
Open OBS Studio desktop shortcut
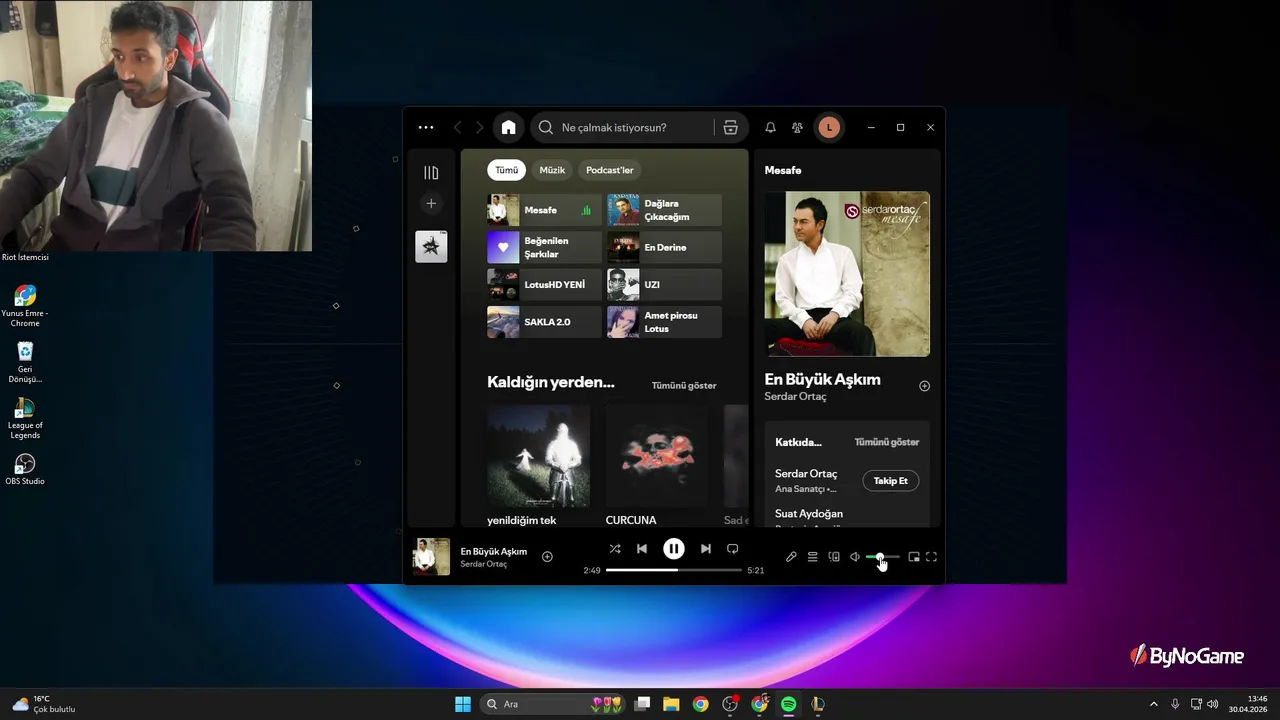click(25, 469)
